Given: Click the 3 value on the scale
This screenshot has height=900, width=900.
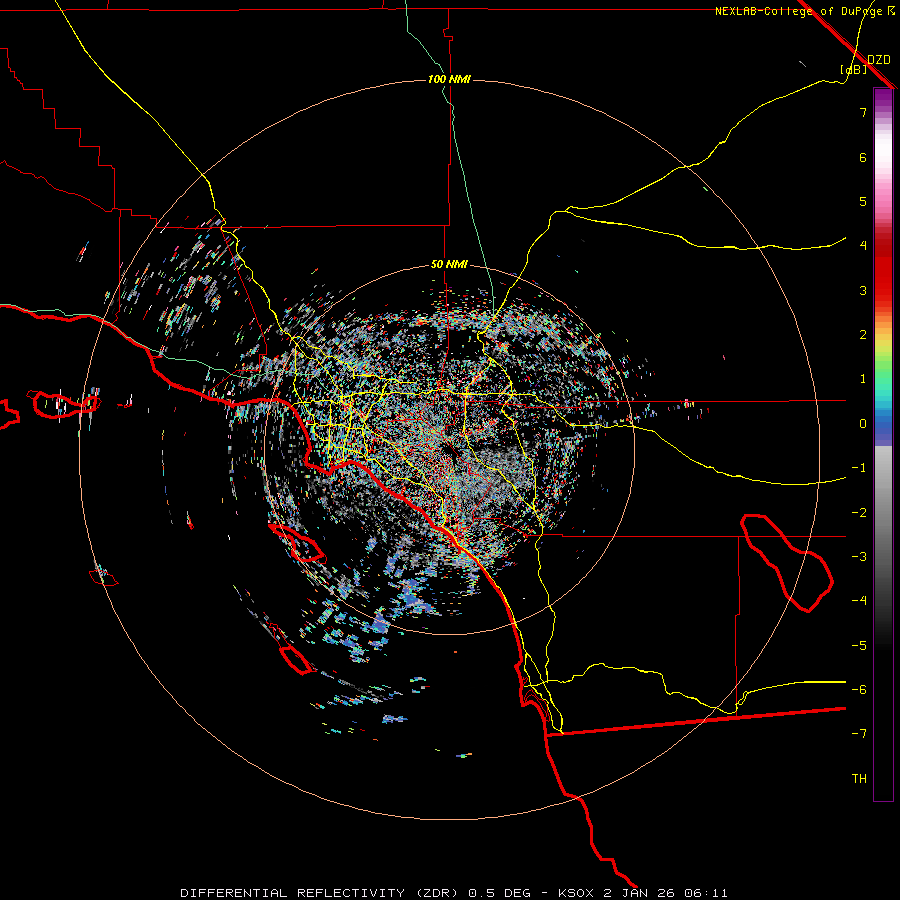Looking at the screenshot, I should click(x=863, y=290).
